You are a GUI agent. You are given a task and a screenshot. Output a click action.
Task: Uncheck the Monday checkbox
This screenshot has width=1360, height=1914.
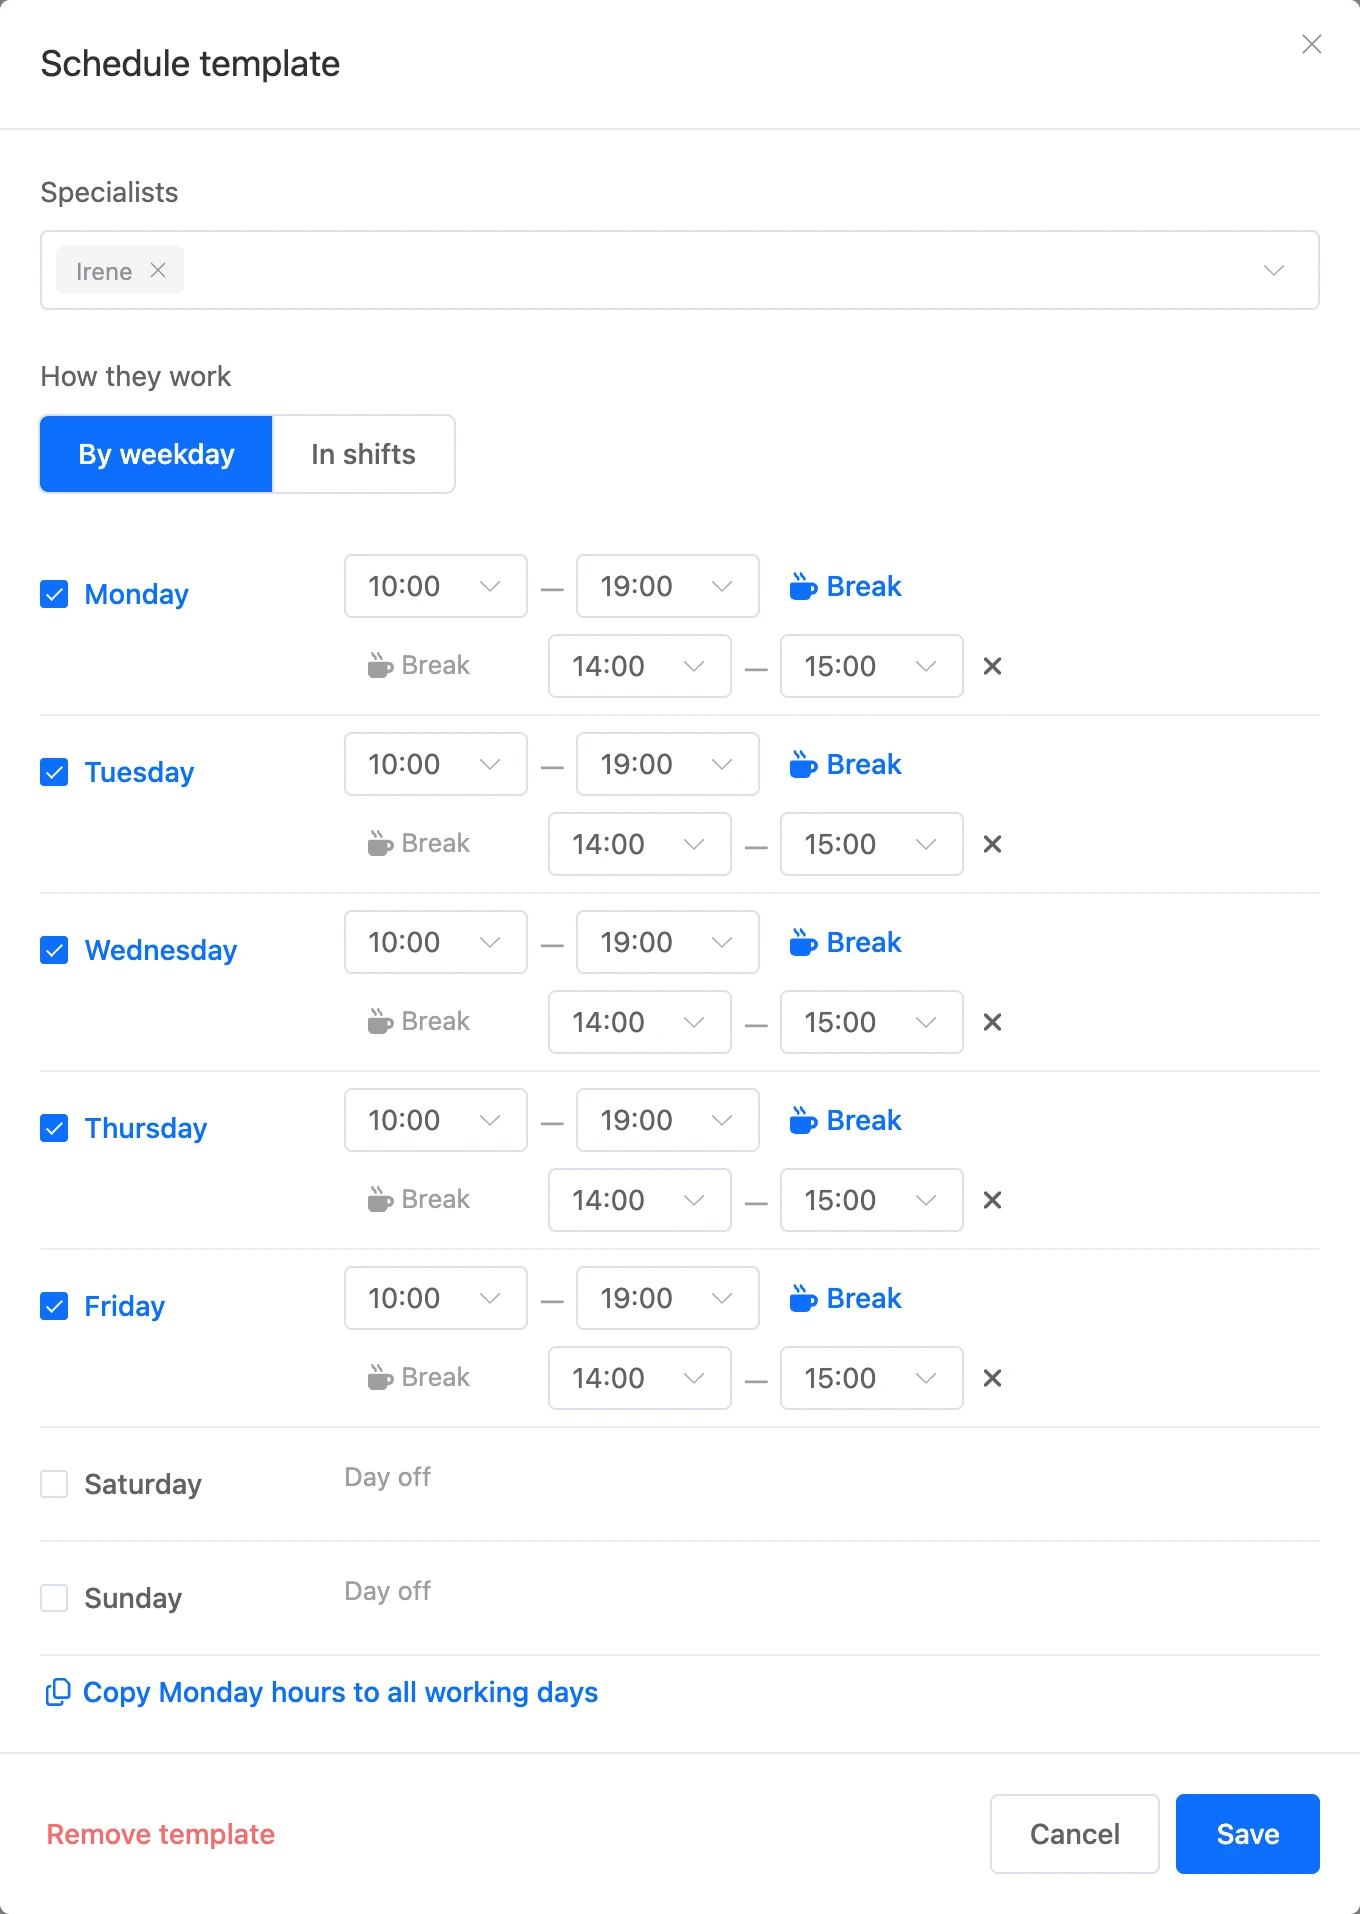click(x=54, y=594)
